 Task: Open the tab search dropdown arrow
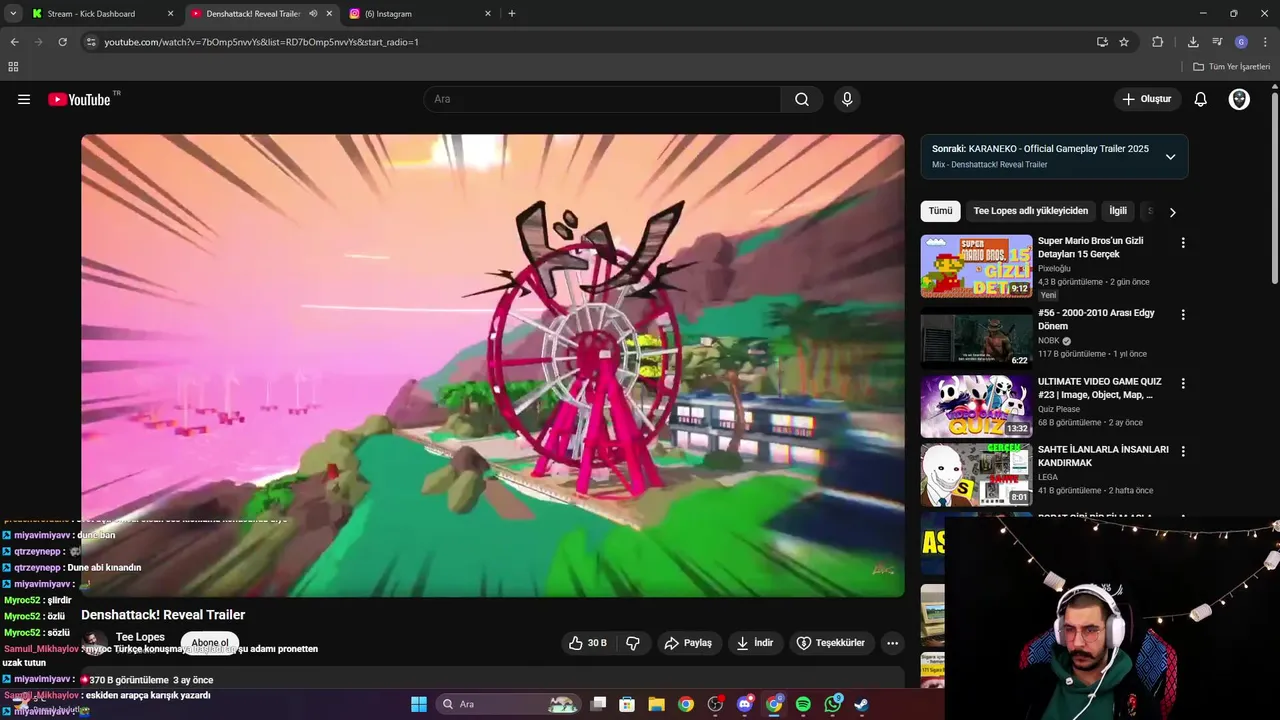click(x=13, y=14)
